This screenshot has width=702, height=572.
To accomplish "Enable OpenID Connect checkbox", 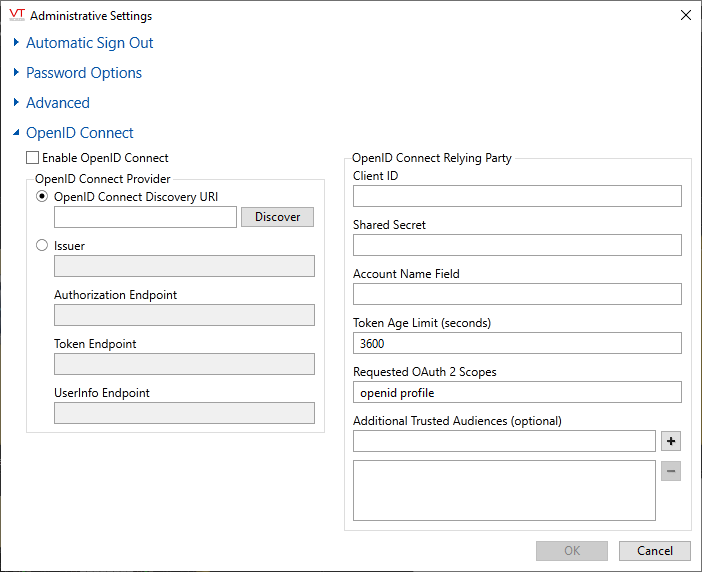I will click(33, 158).
